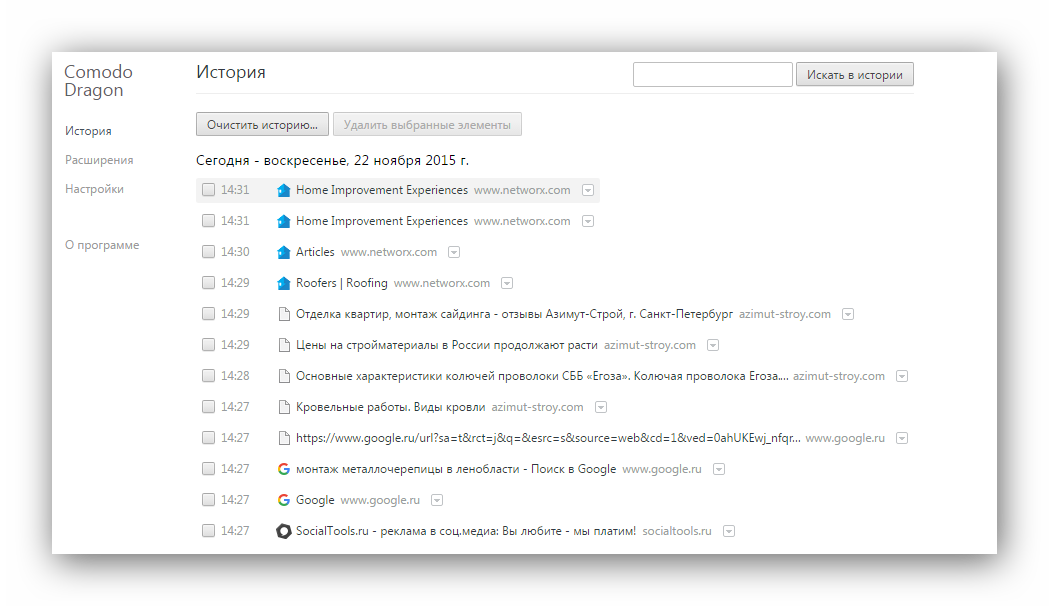
Task: Click the networx favicon next to Roofers | Roofing
Action: (x=284, y=283)
